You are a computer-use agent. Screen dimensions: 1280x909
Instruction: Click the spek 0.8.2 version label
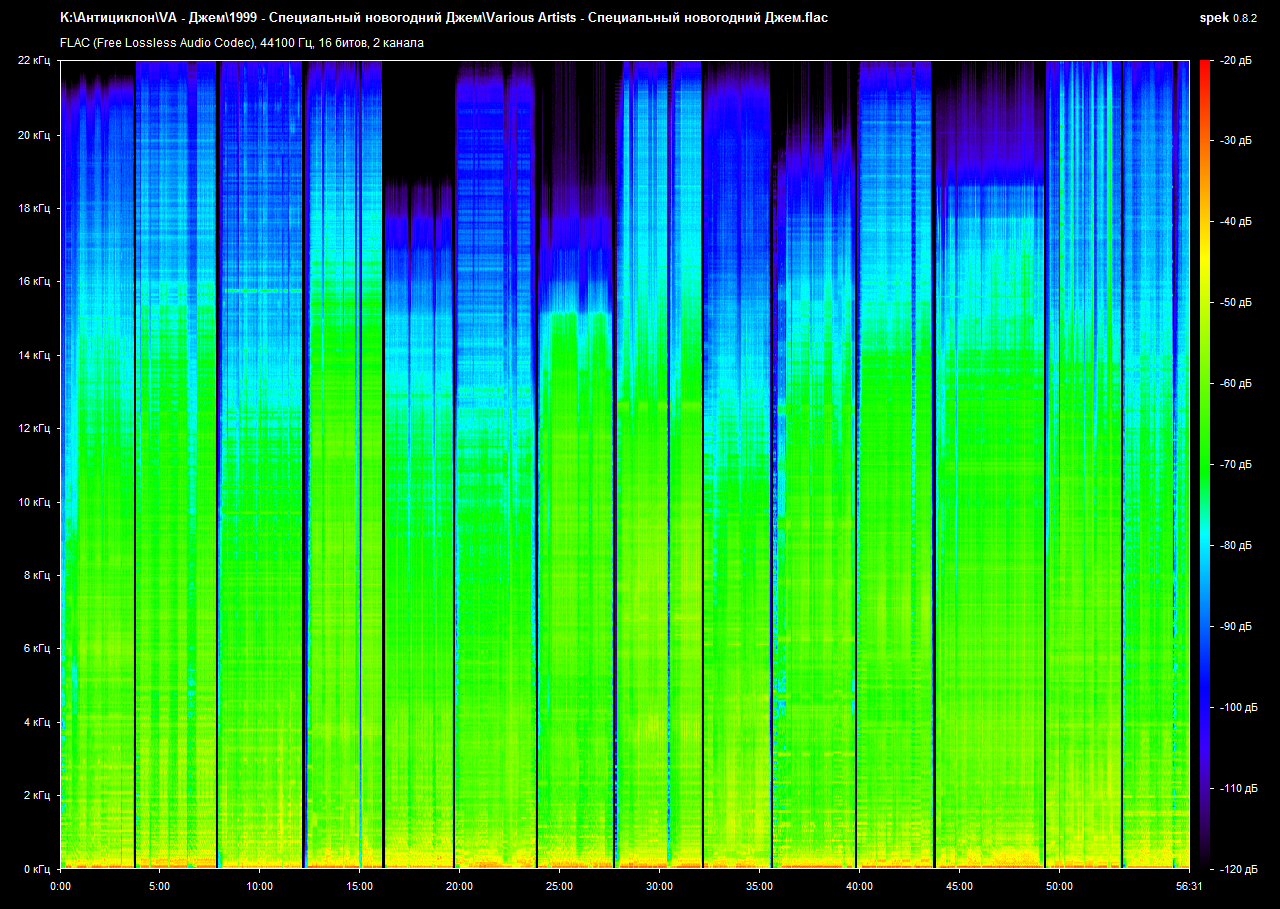1230,18
